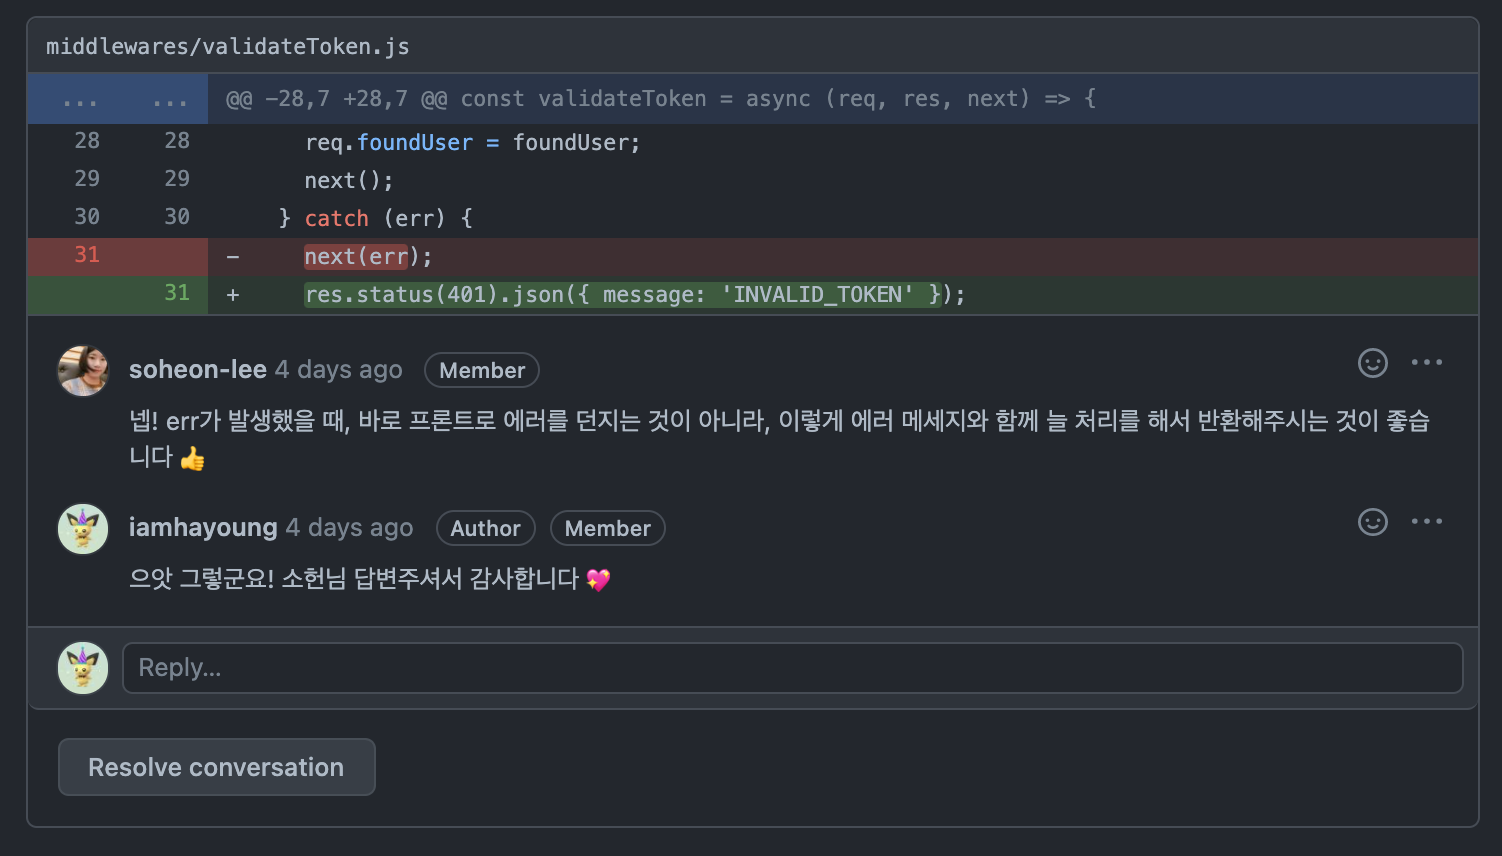
Task: Open options menu on iamhayoung's comment
Action: [x=1426, y=522]
